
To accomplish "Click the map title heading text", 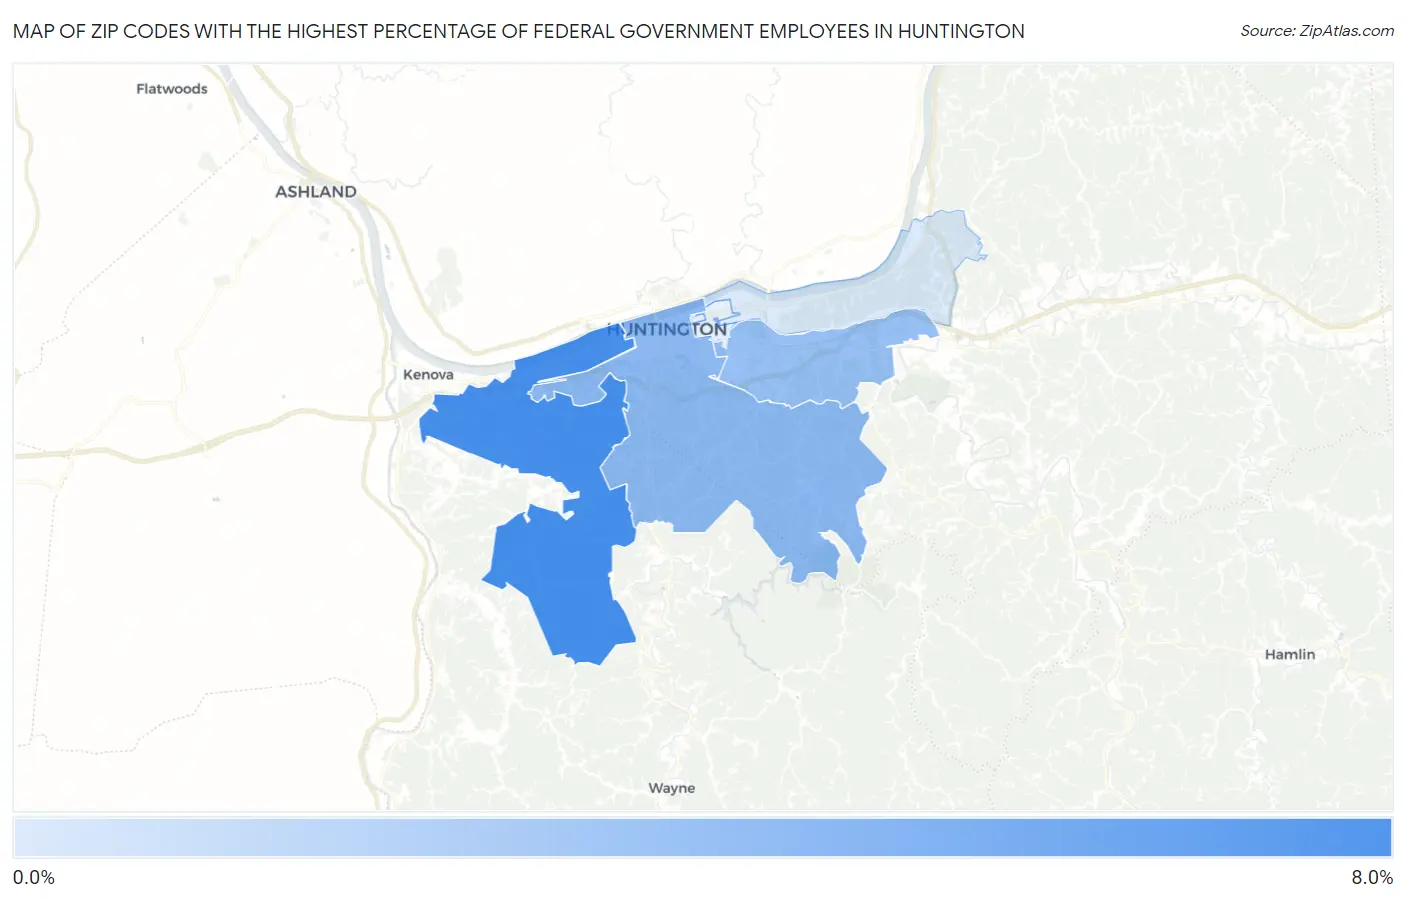I will (x=519, y=31).
